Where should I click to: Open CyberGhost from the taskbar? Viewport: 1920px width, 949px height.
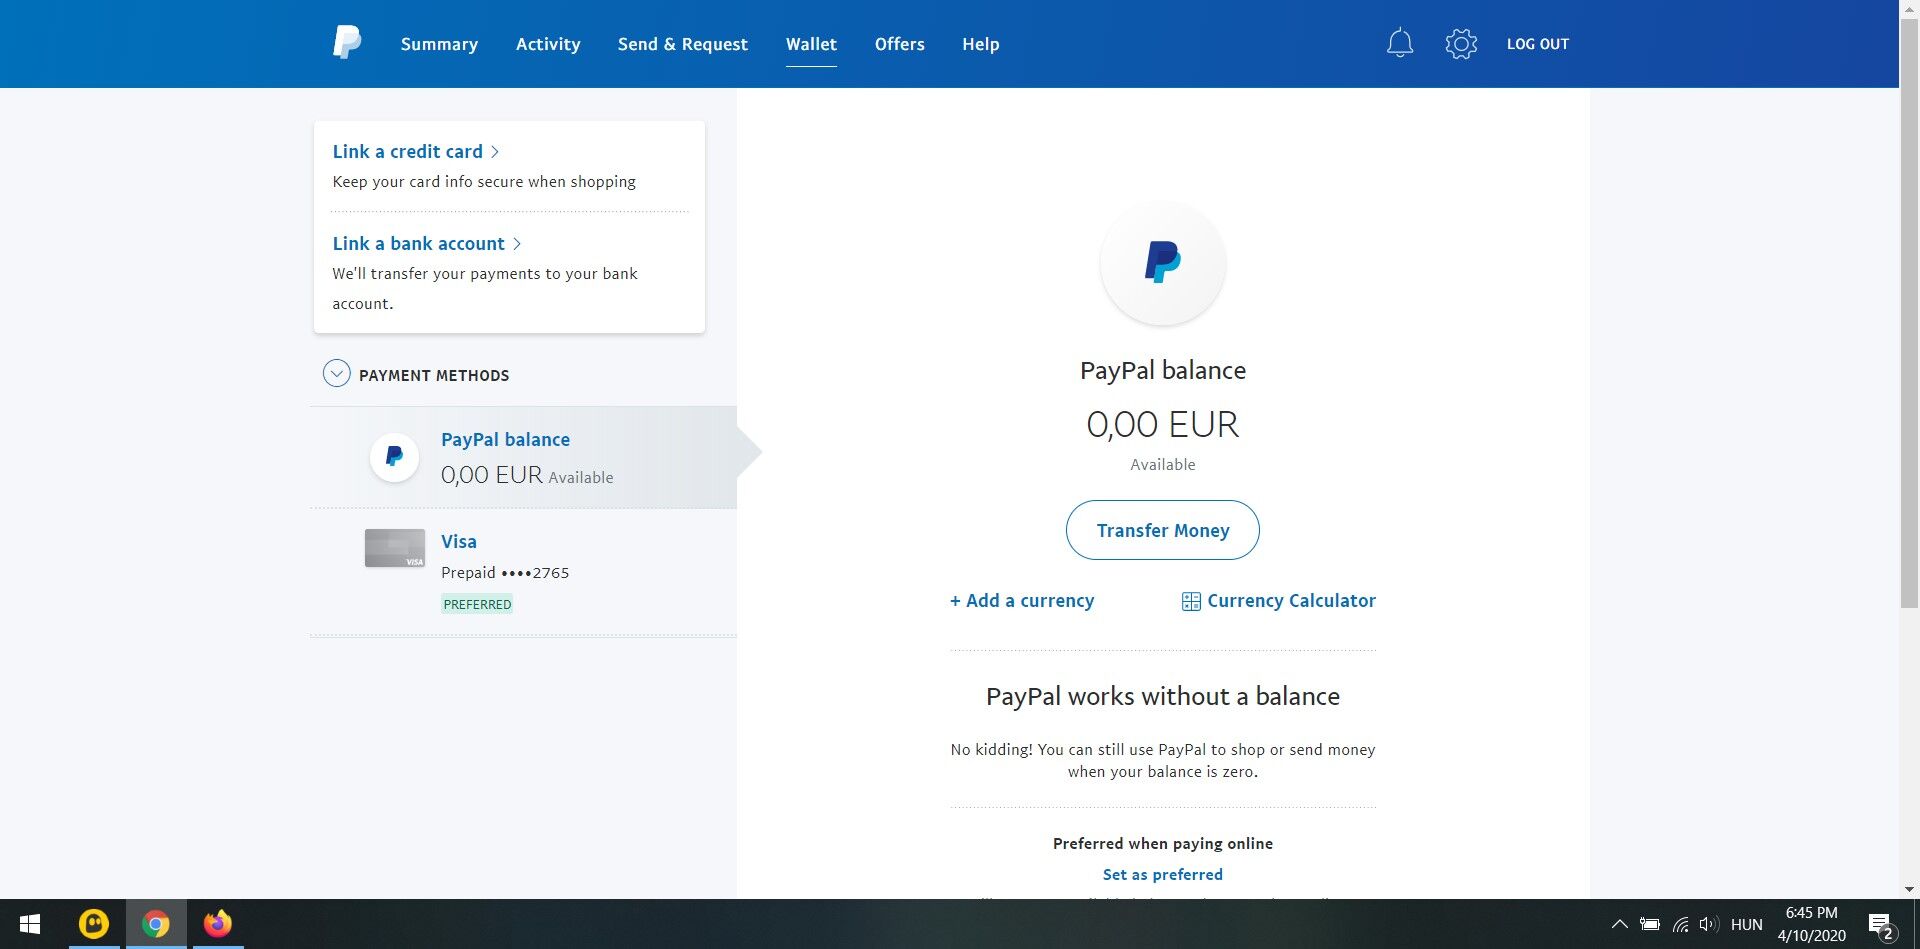pyautogui.click(x=94, y=924)
